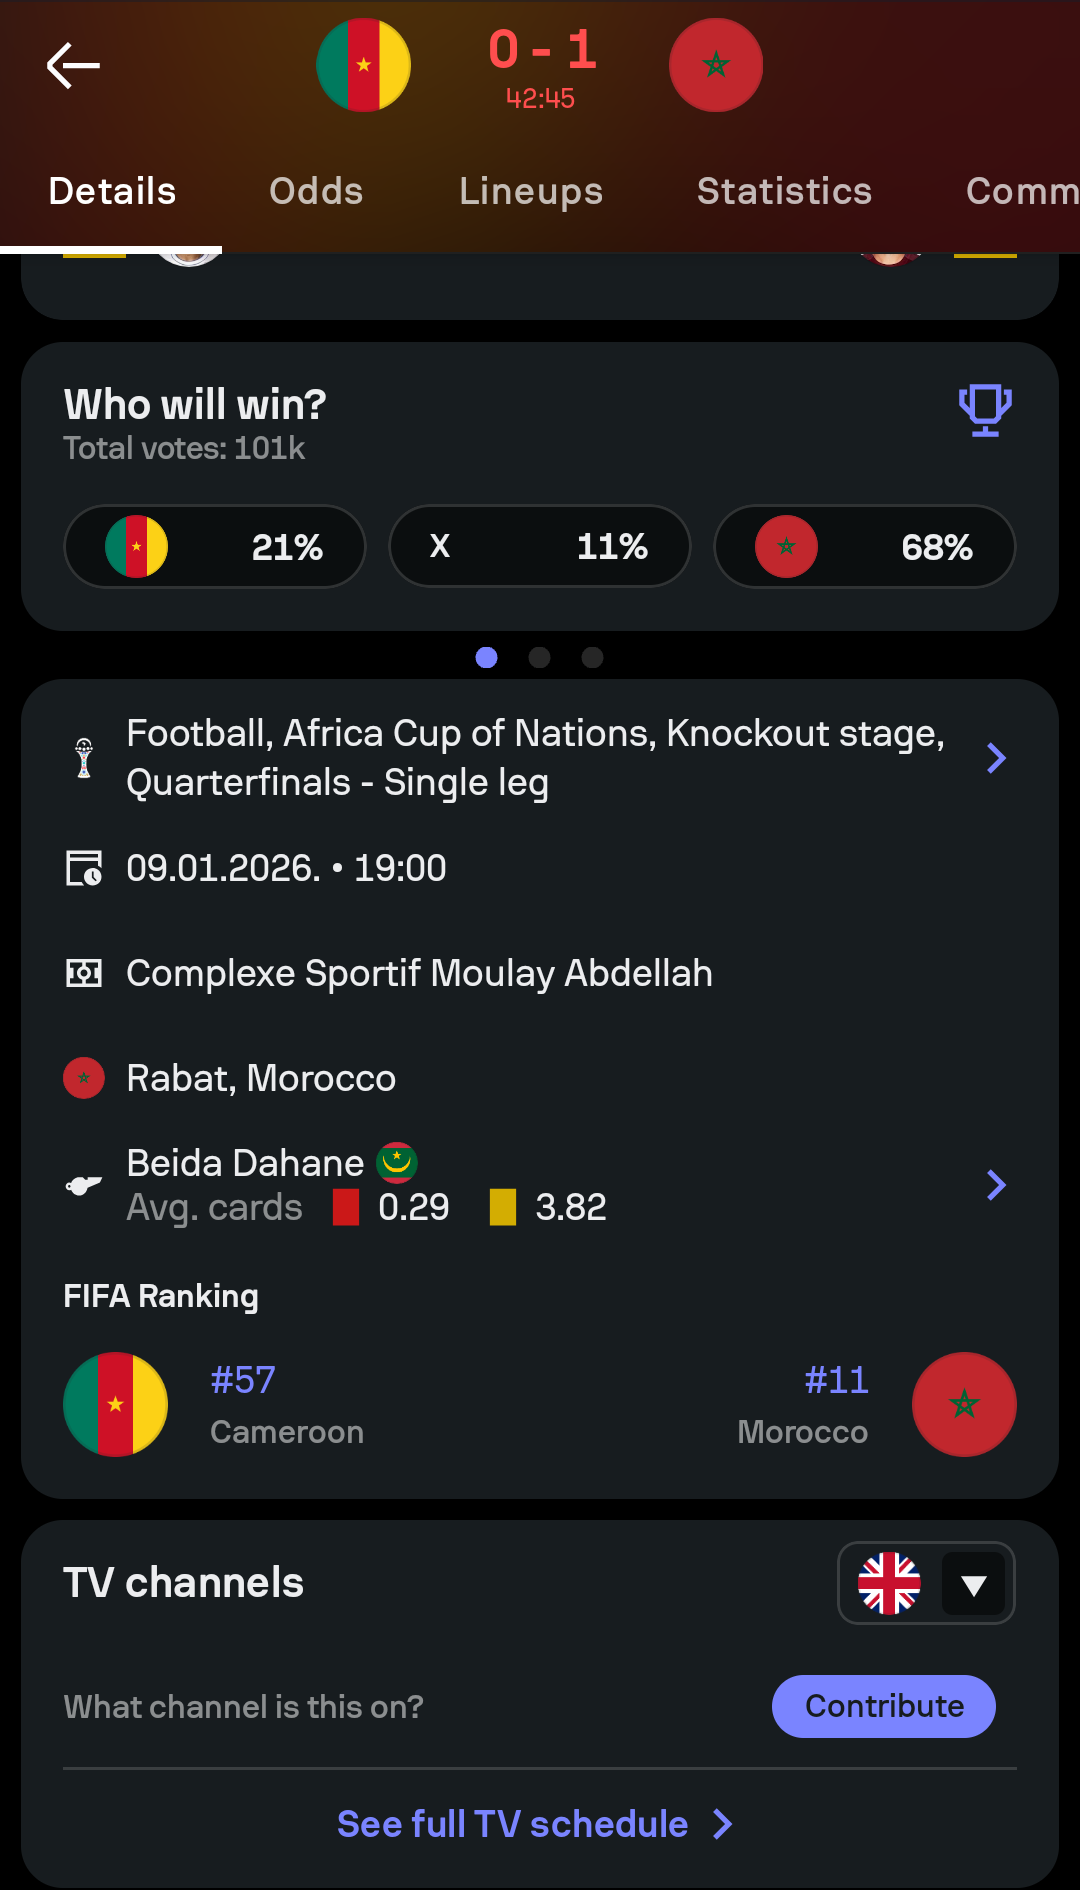Screen dimensions: 1080x1890
Task: Expand referee Beida Dahane details chevron
Action: (996, 1185)
